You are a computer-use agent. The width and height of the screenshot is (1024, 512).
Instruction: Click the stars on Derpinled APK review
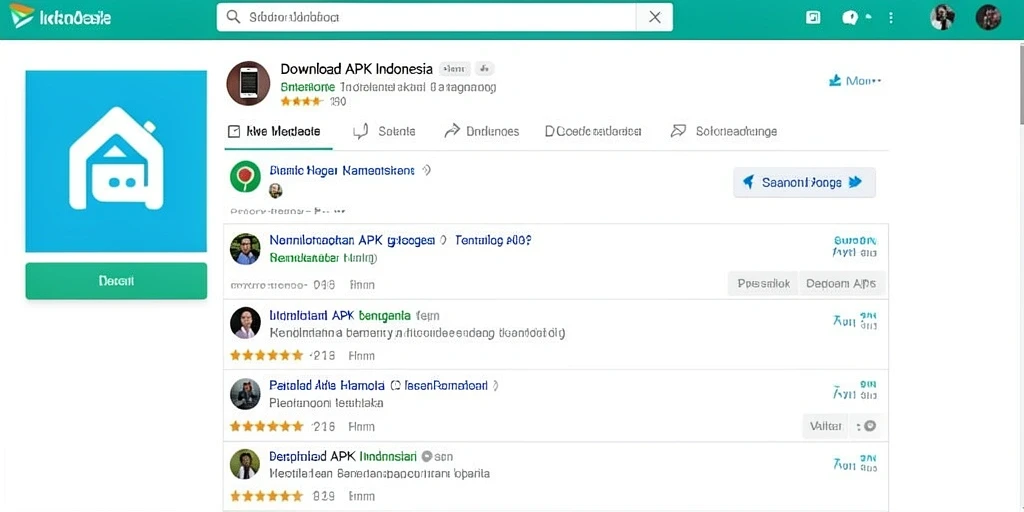tap(266, 496)
